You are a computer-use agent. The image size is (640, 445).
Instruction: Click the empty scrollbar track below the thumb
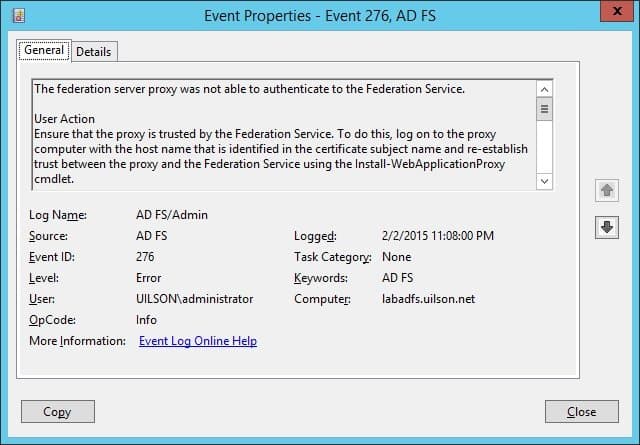pos(544,147)
